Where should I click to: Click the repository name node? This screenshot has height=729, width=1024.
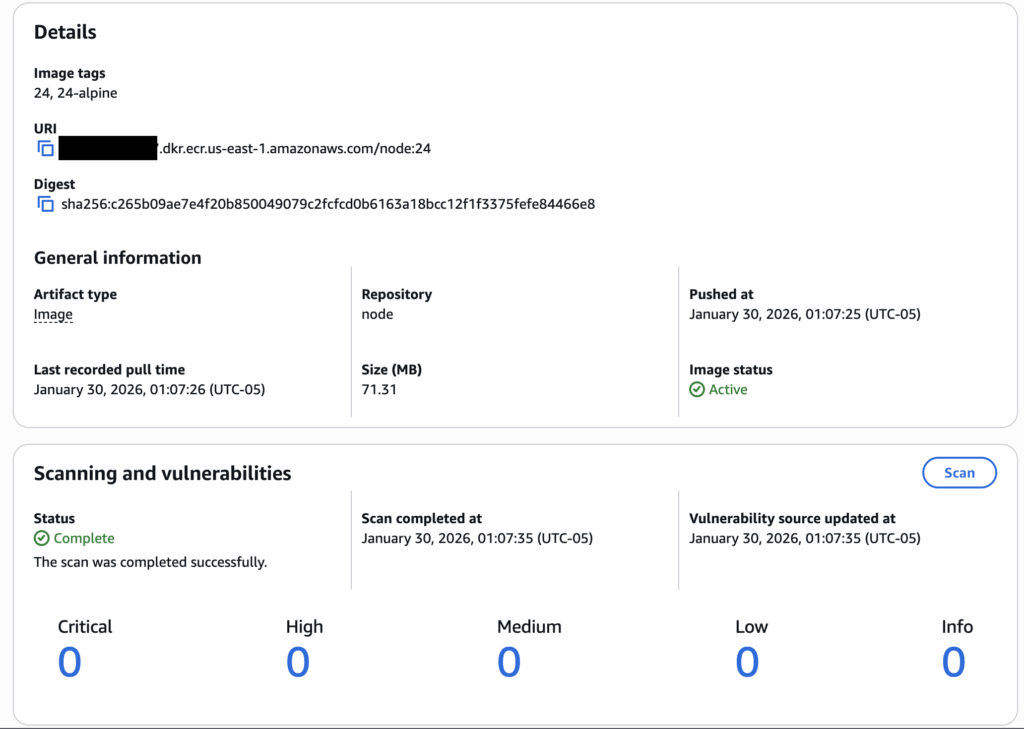coord(377,314)
